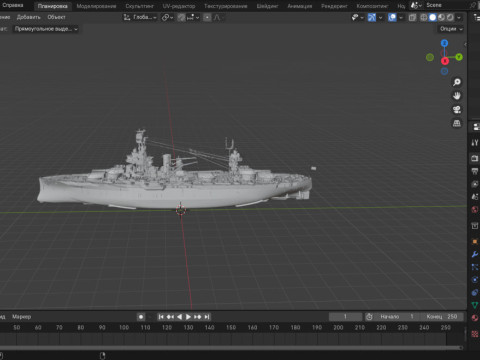Open the proportional editing falloff menu
The height and width of the screenshot is (360, 480).
217,17
